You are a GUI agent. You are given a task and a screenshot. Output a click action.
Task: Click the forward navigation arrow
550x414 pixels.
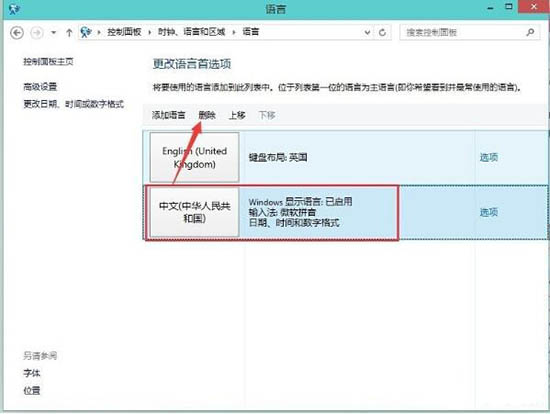coord(37,33)
